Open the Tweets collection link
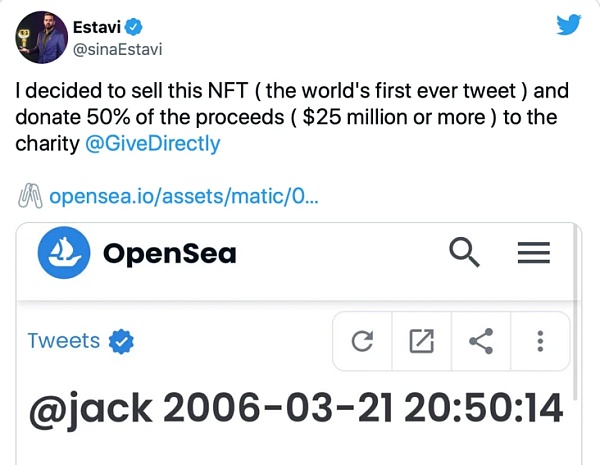This screenshot has width=600, height=465. tap(64, 341)
